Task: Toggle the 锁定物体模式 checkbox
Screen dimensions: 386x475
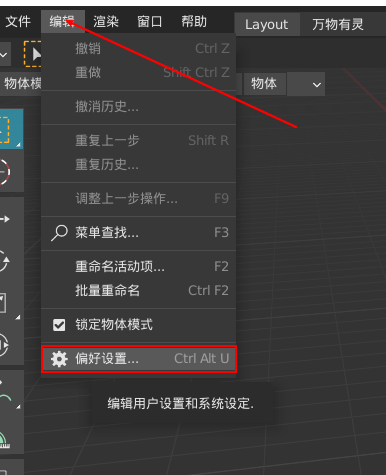Action: click(59, 325)
